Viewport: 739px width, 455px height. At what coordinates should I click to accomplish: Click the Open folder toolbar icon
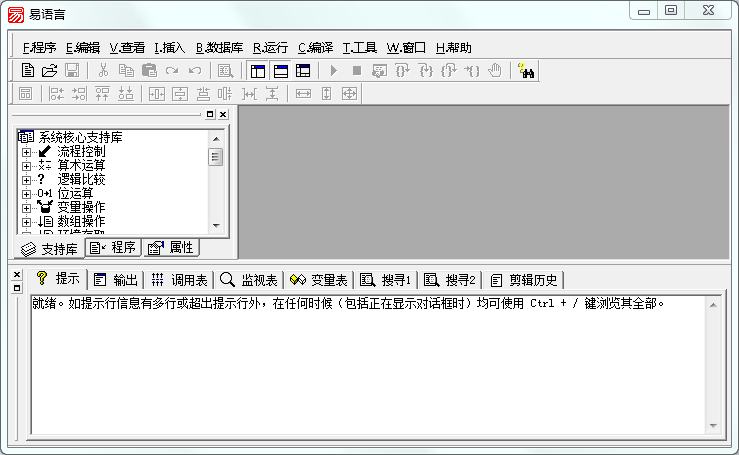tap(49, 71)
